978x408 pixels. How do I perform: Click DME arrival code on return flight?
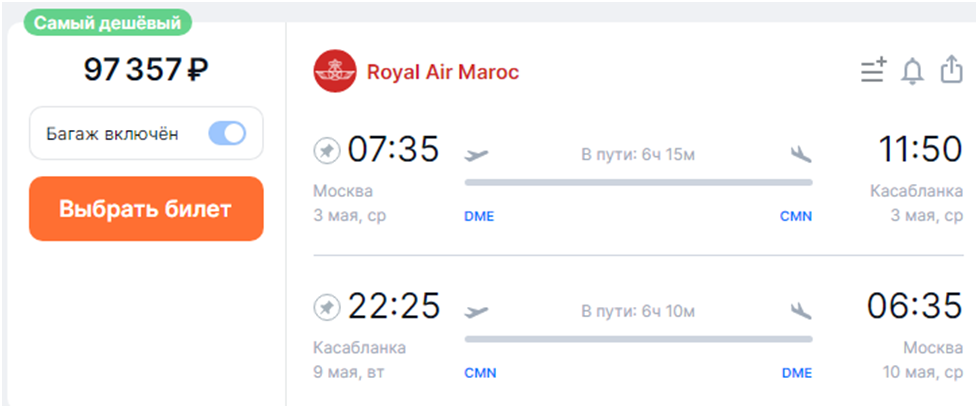click(796, 372)
